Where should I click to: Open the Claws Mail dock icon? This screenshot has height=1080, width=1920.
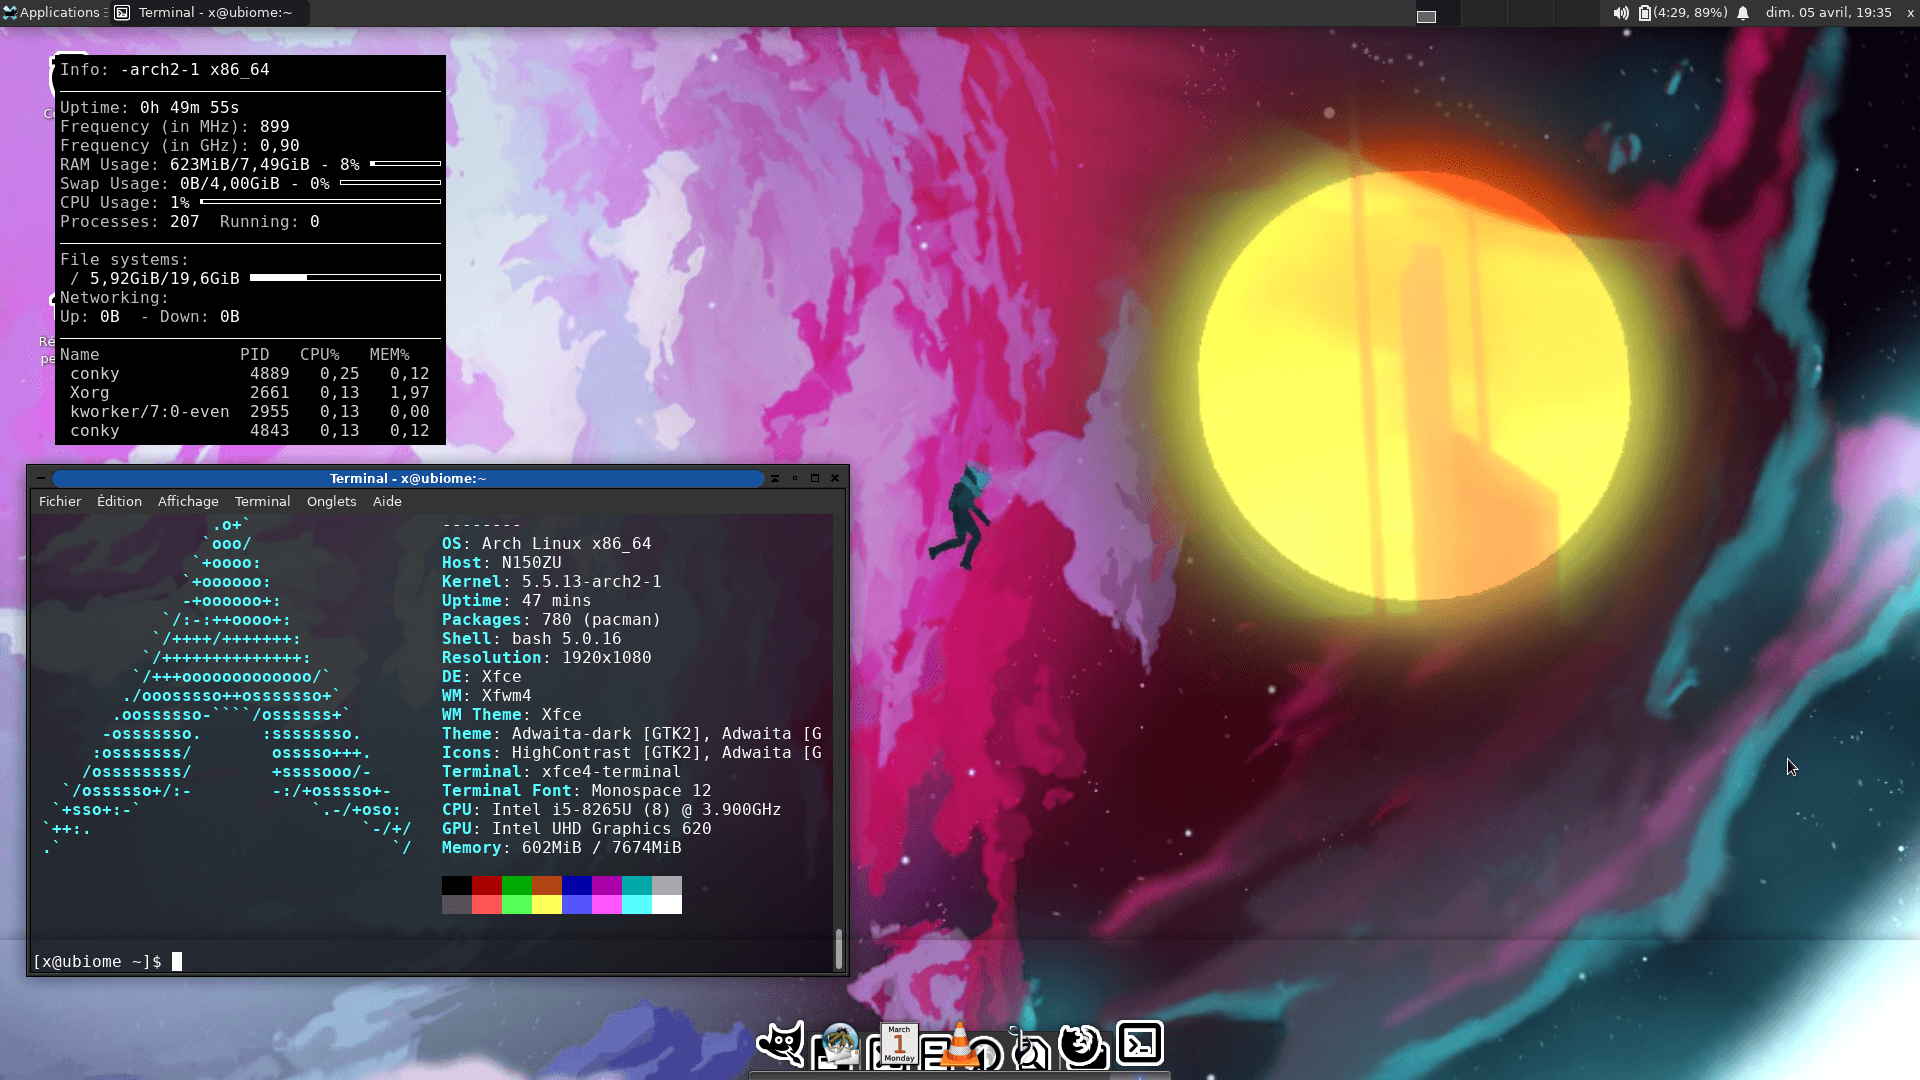[840, 1045]
